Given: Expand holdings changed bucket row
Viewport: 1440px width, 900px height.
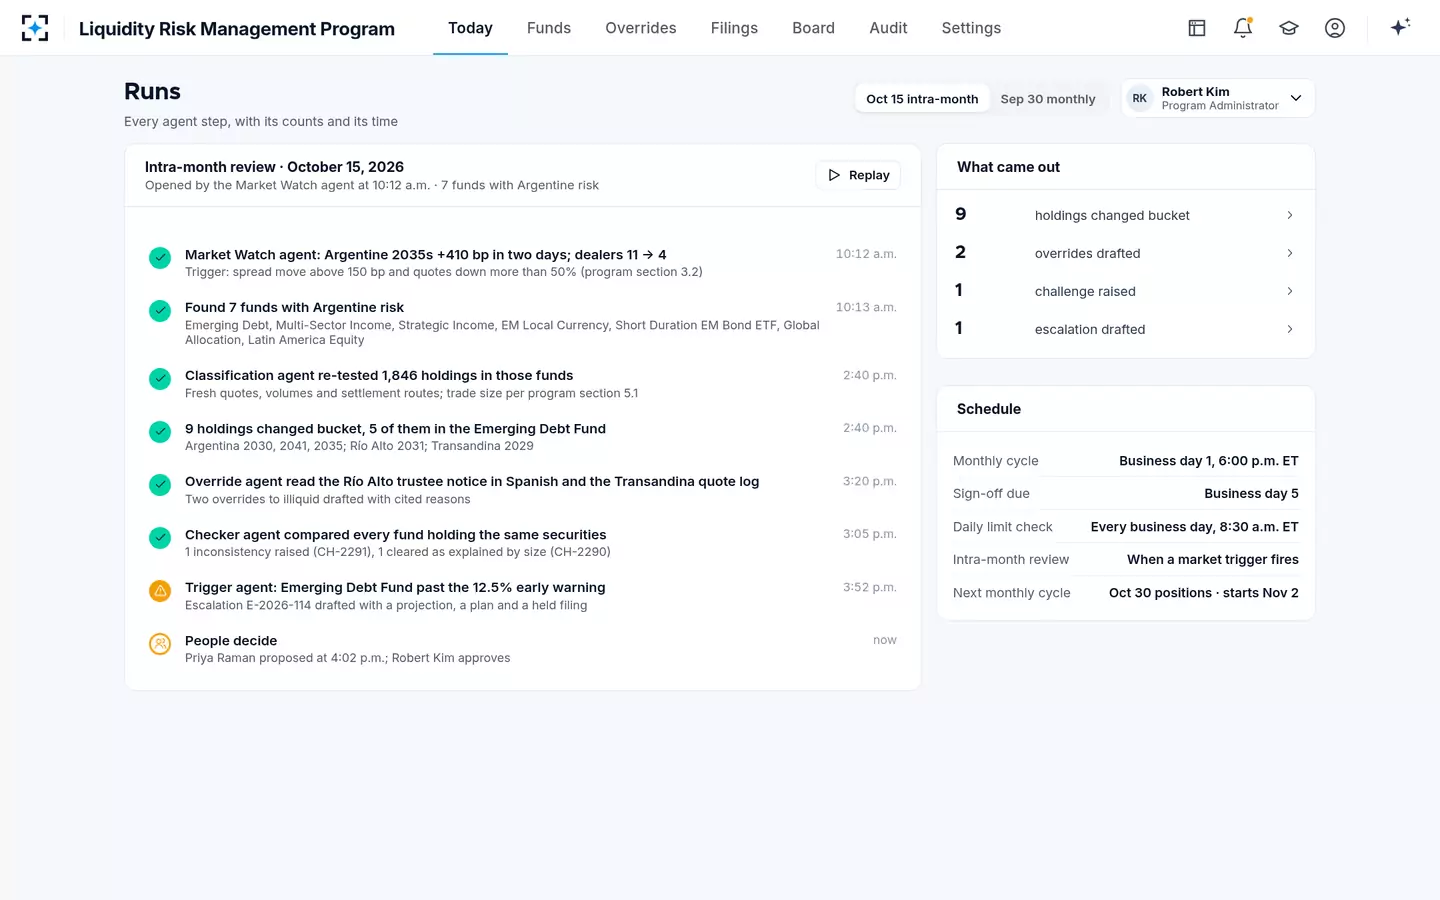Looking at the screenshot, I should click(1125, 215).
